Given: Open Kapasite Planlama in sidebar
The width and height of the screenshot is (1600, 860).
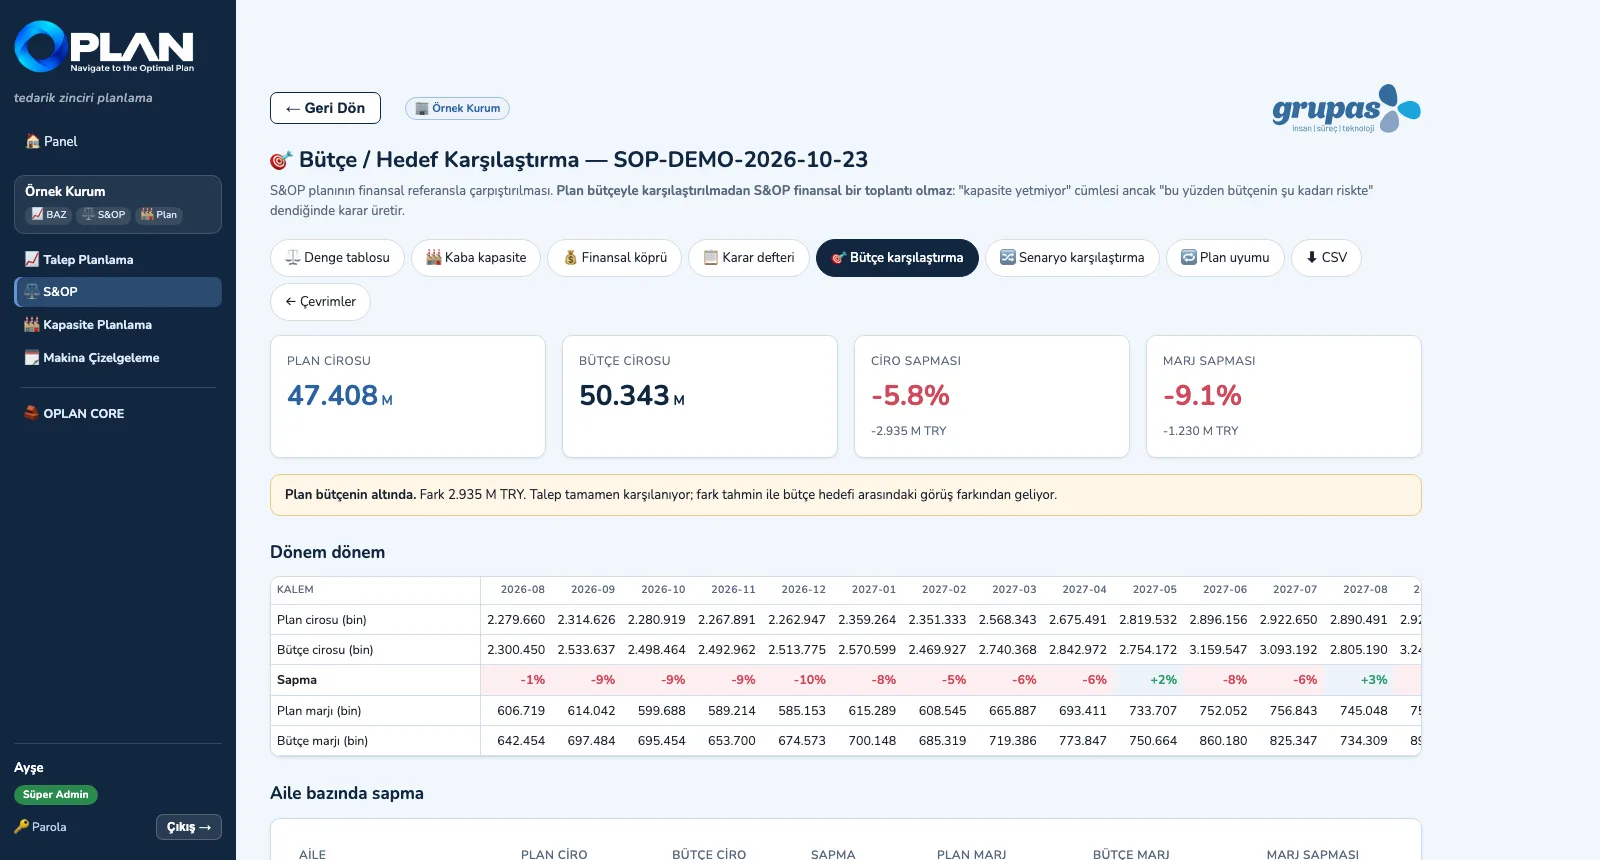Looking at the screenshot, I should 118,325.
